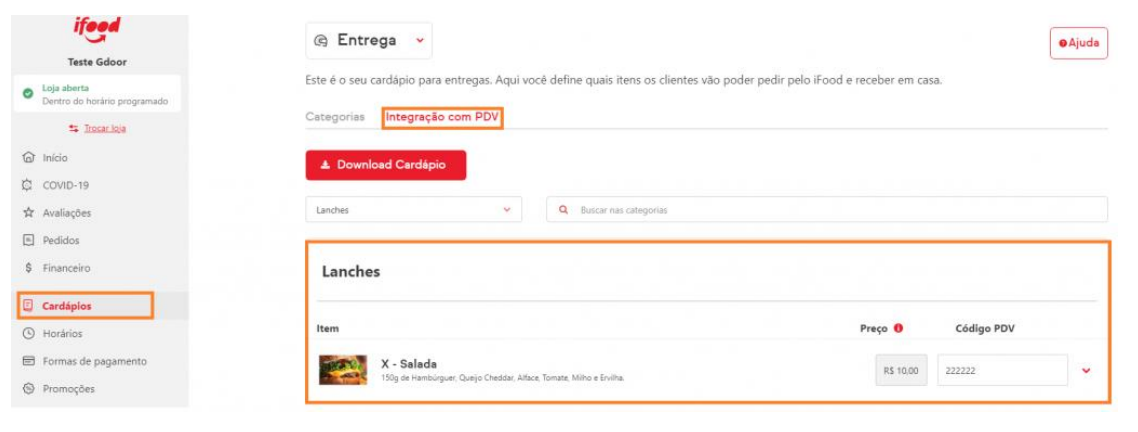Click the clock icon beside Horários
The width and height of the screenshot is (1138, 432).
pyautogui.click(x=28, y=334)
